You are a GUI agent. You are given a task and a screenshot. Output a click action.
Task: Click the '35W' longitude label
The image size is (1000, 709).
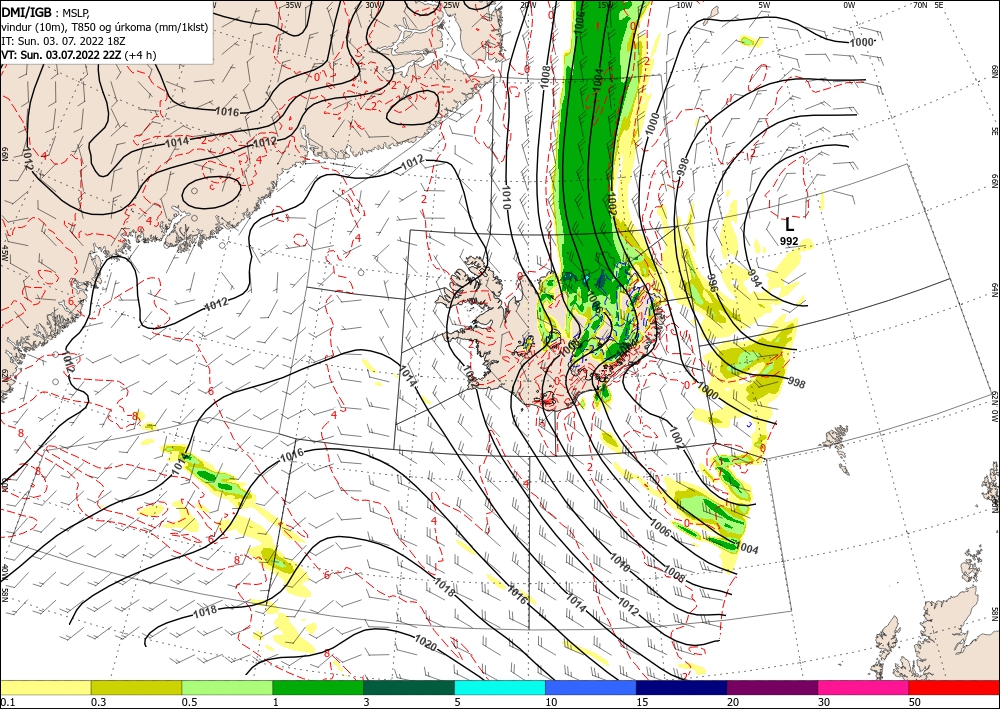coord(293,5)
